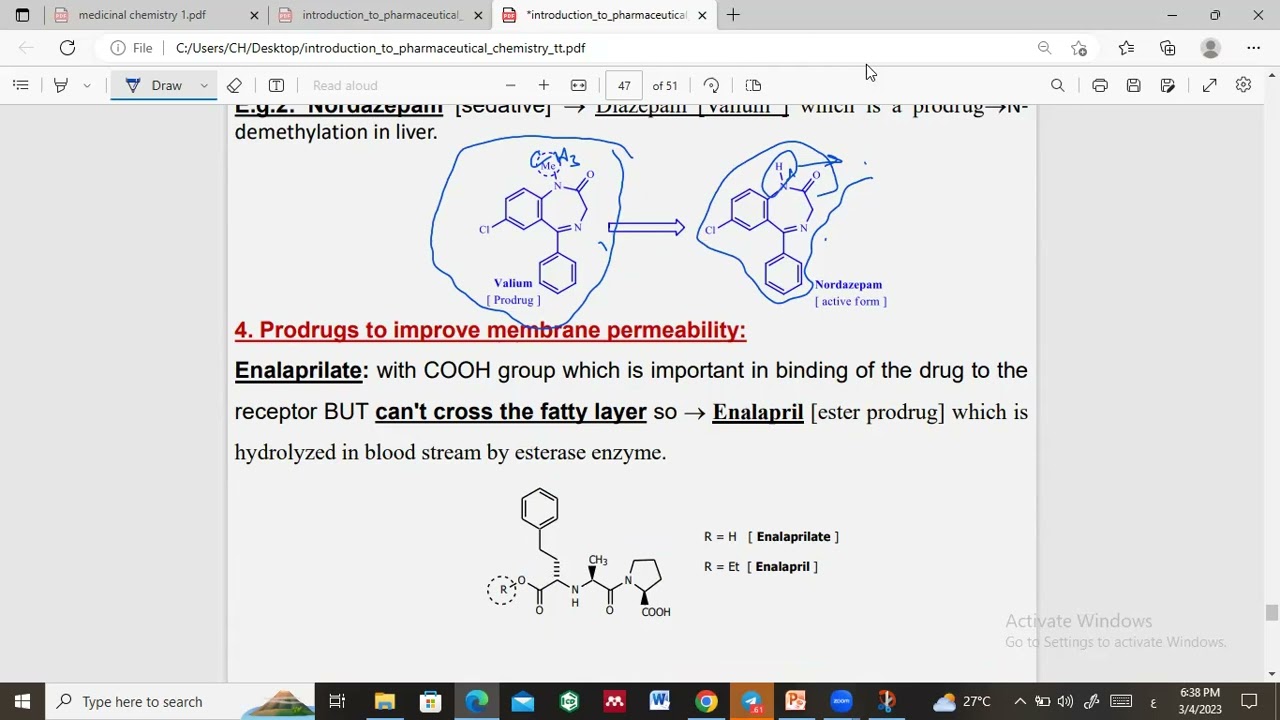1280x720 pixels.
Task: Open the Favorites list icon
Action: tap(1126, 48)
